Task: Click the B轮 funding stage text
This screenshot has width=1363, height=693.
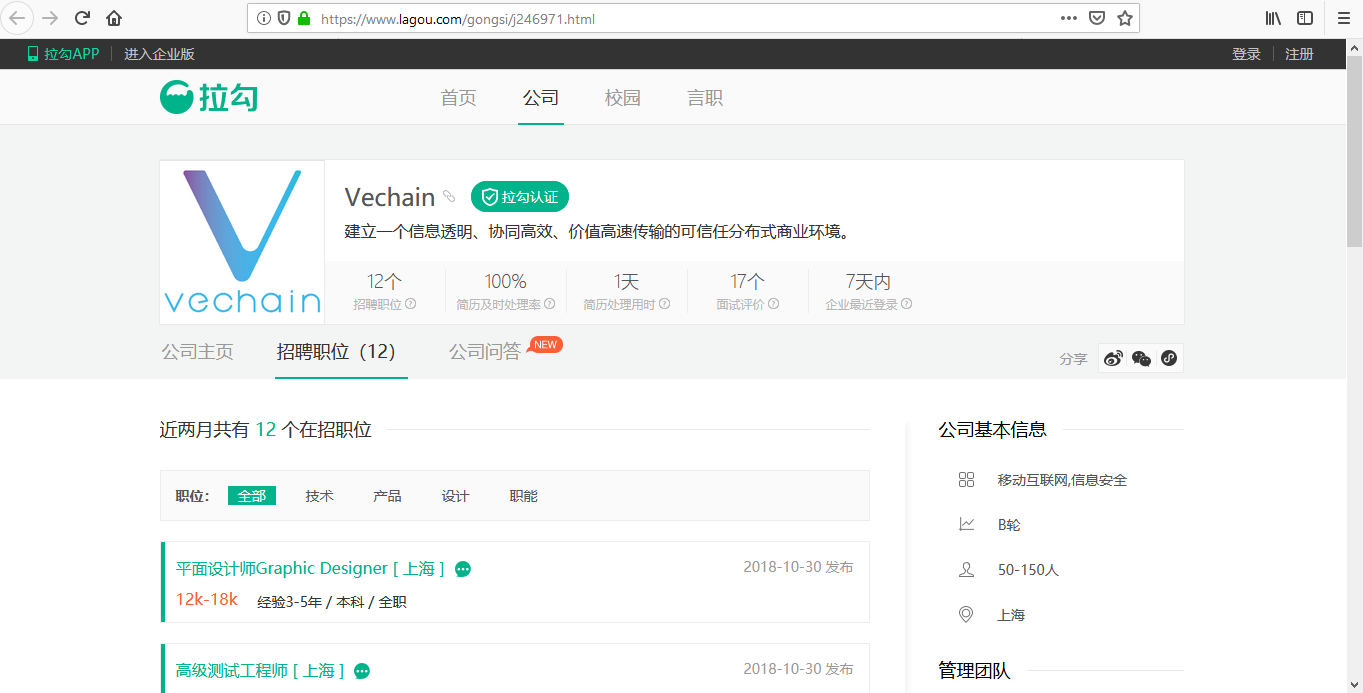Action: pyautogui.click(x=1009, y=525)
